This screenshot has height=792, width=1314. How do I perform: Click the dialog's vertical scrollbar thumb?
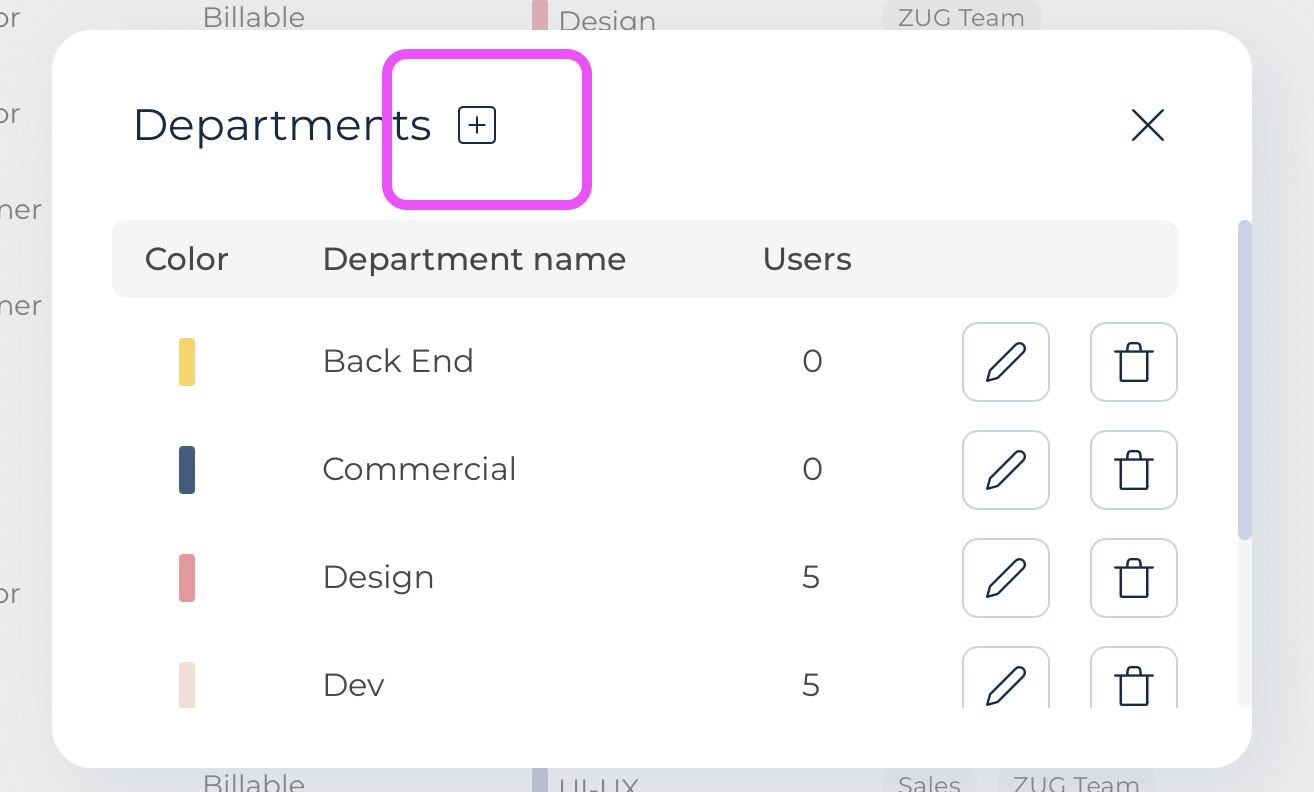1244,380
